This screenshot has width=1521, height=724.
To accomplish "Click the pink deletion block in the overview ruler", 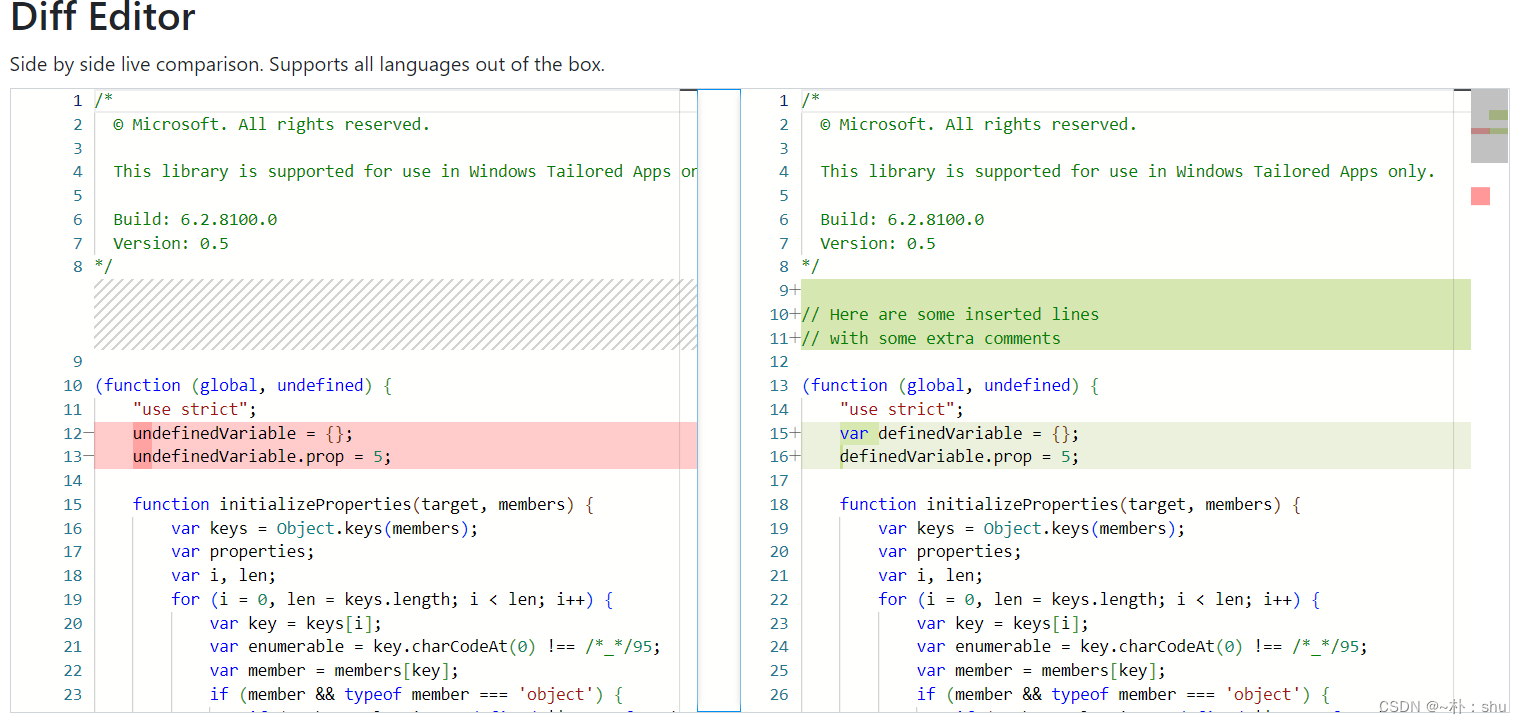I will pyautogui.click(x=1480, y=196).
